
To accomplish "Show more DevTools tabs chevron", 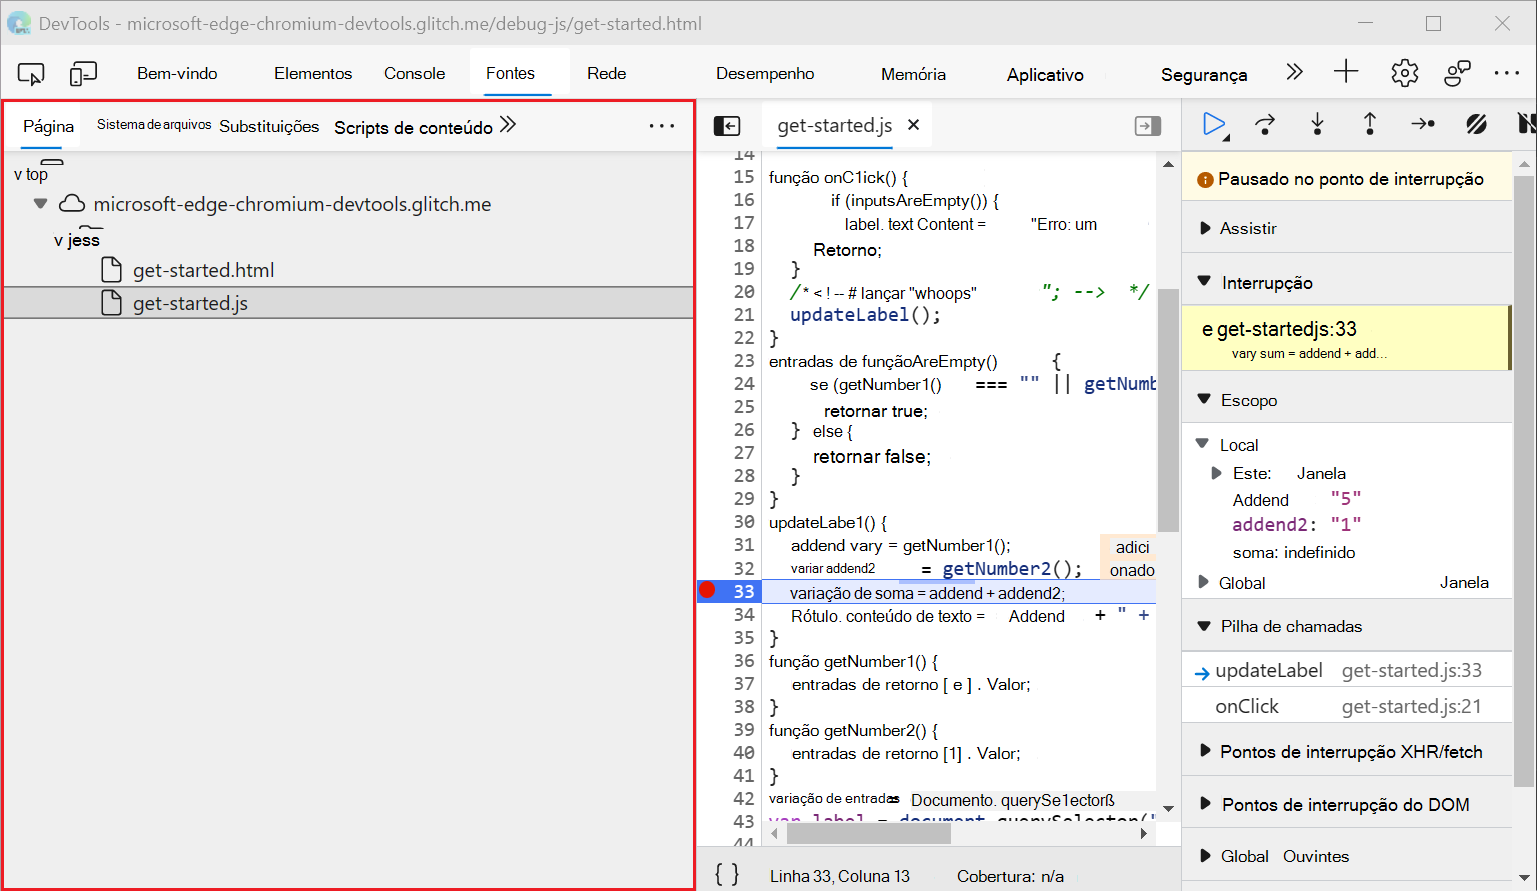I will pyautogui.click(x=1295, y=72).
